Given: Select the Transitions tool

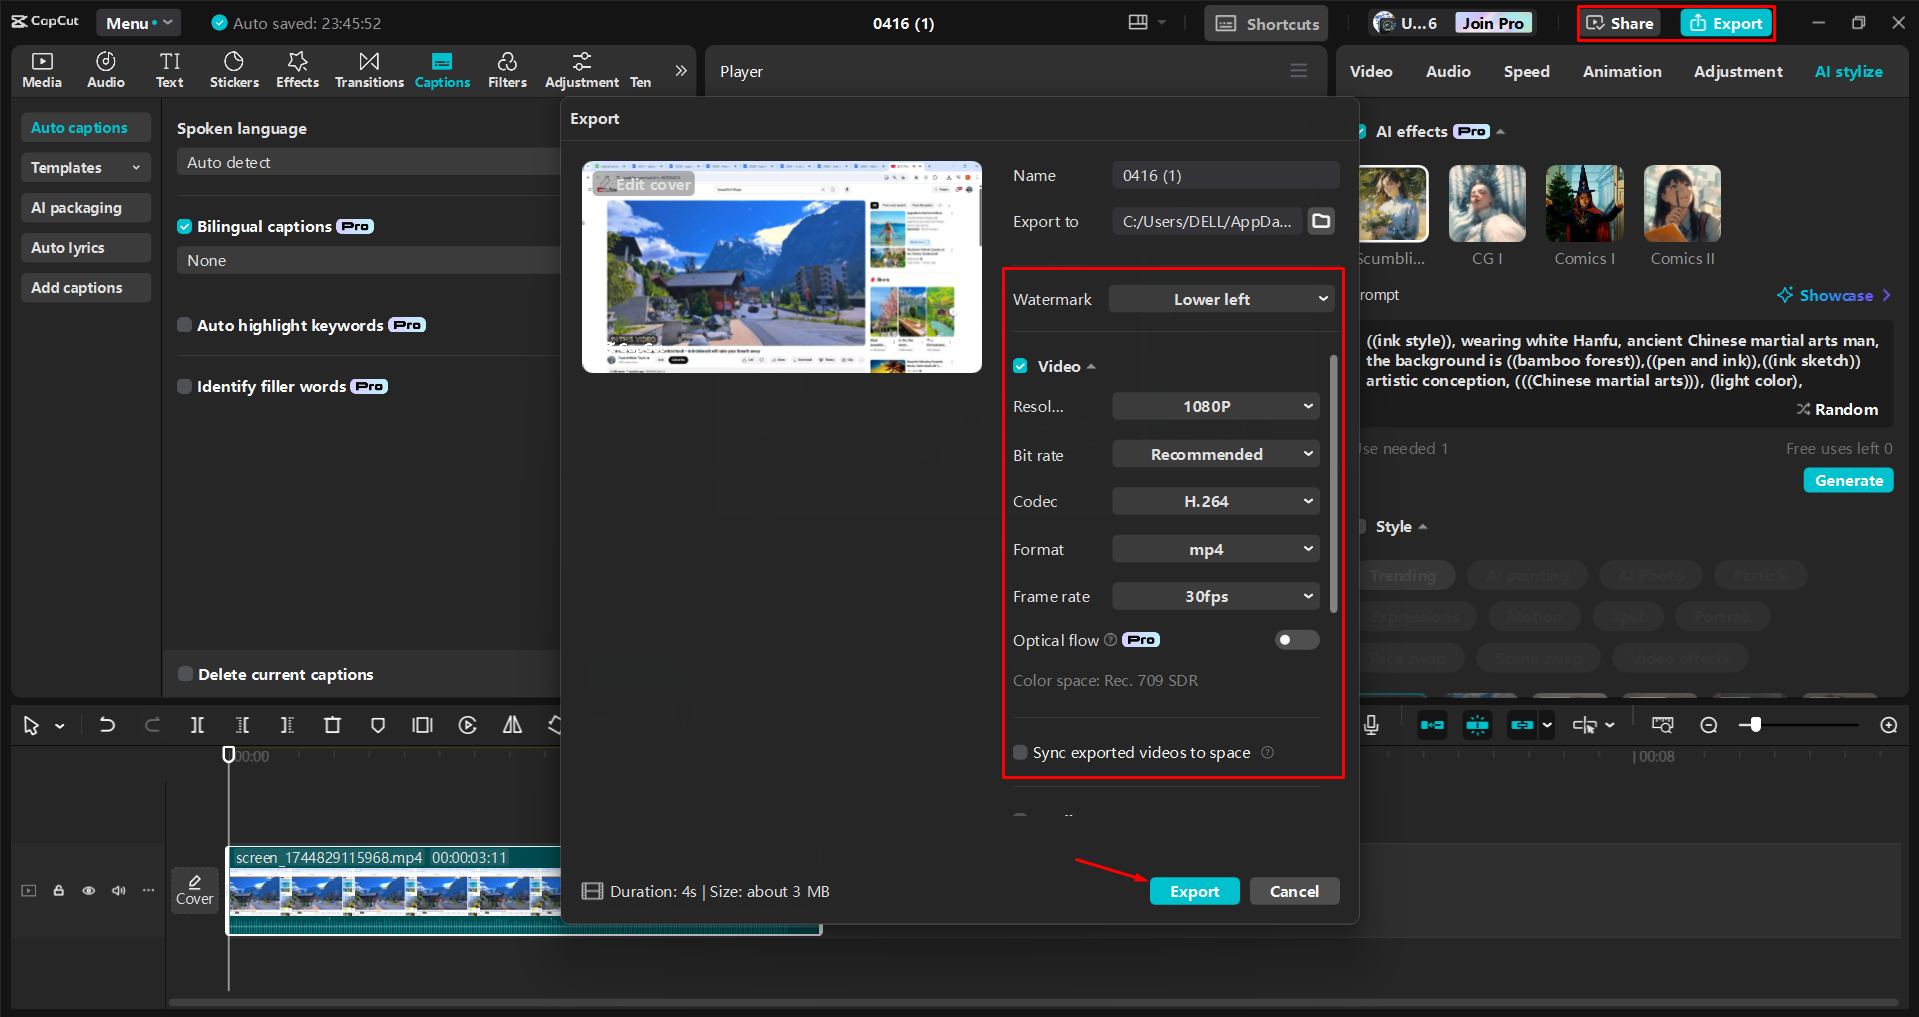Looking at the screenshot, I should (368, 69).
